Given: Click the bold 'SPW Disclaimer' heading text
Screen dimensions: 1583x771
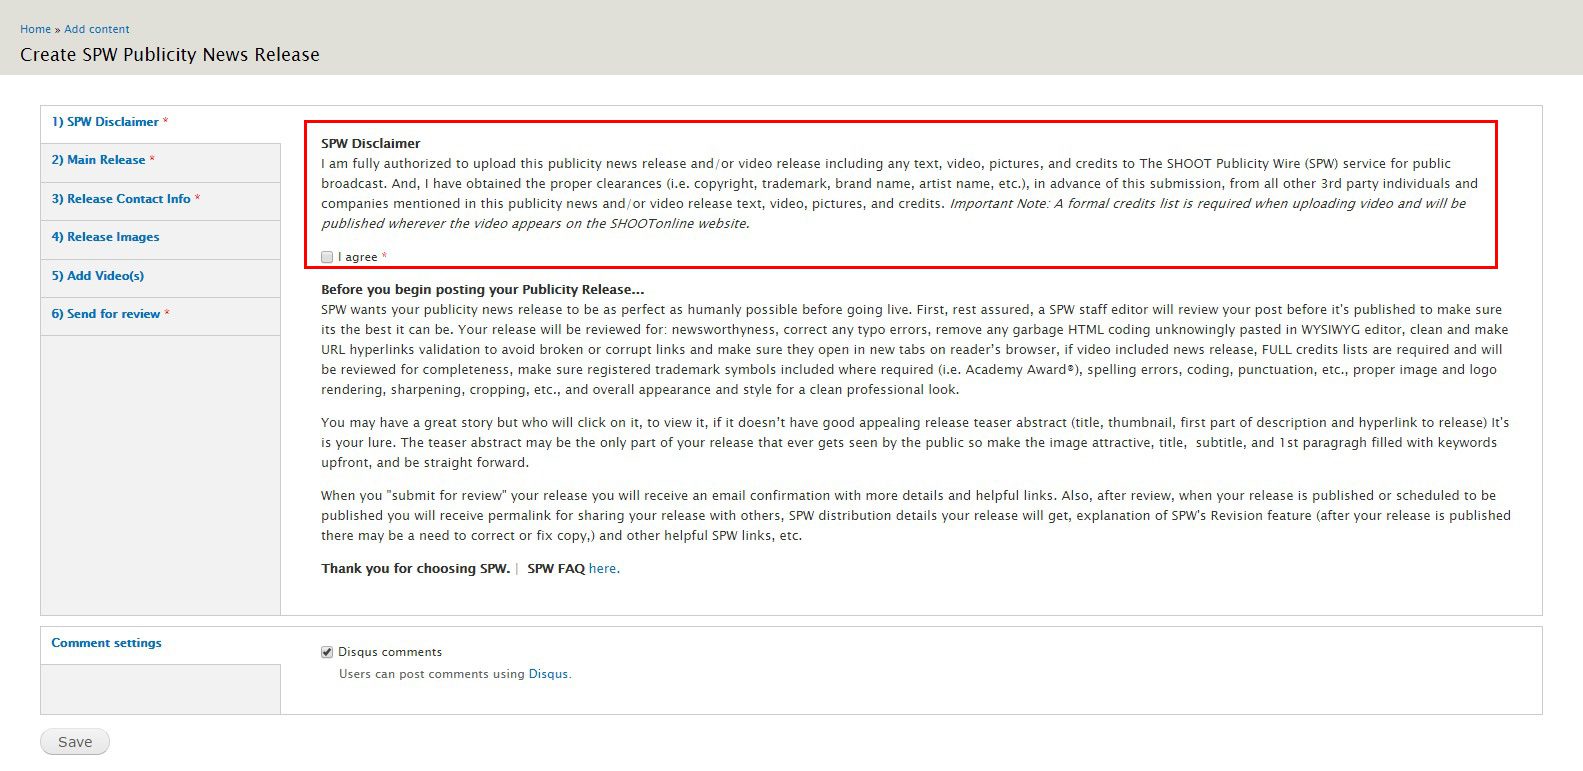Looking at the screenshot, I should (371, 144).
